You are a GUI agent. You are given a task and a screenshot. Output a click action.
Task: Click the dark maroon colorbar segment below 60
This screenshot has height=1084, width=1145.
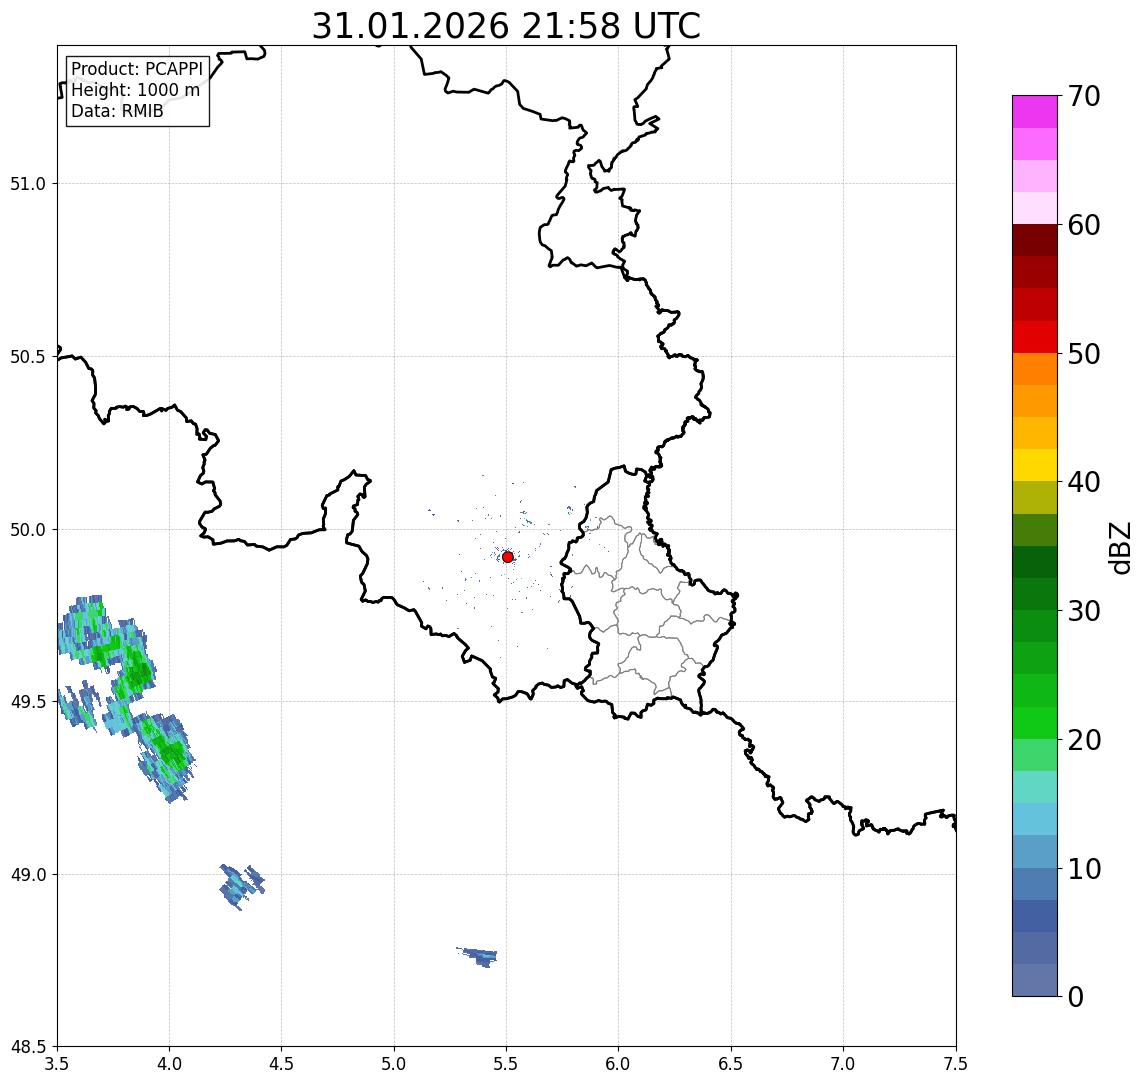pos(1035,240)
